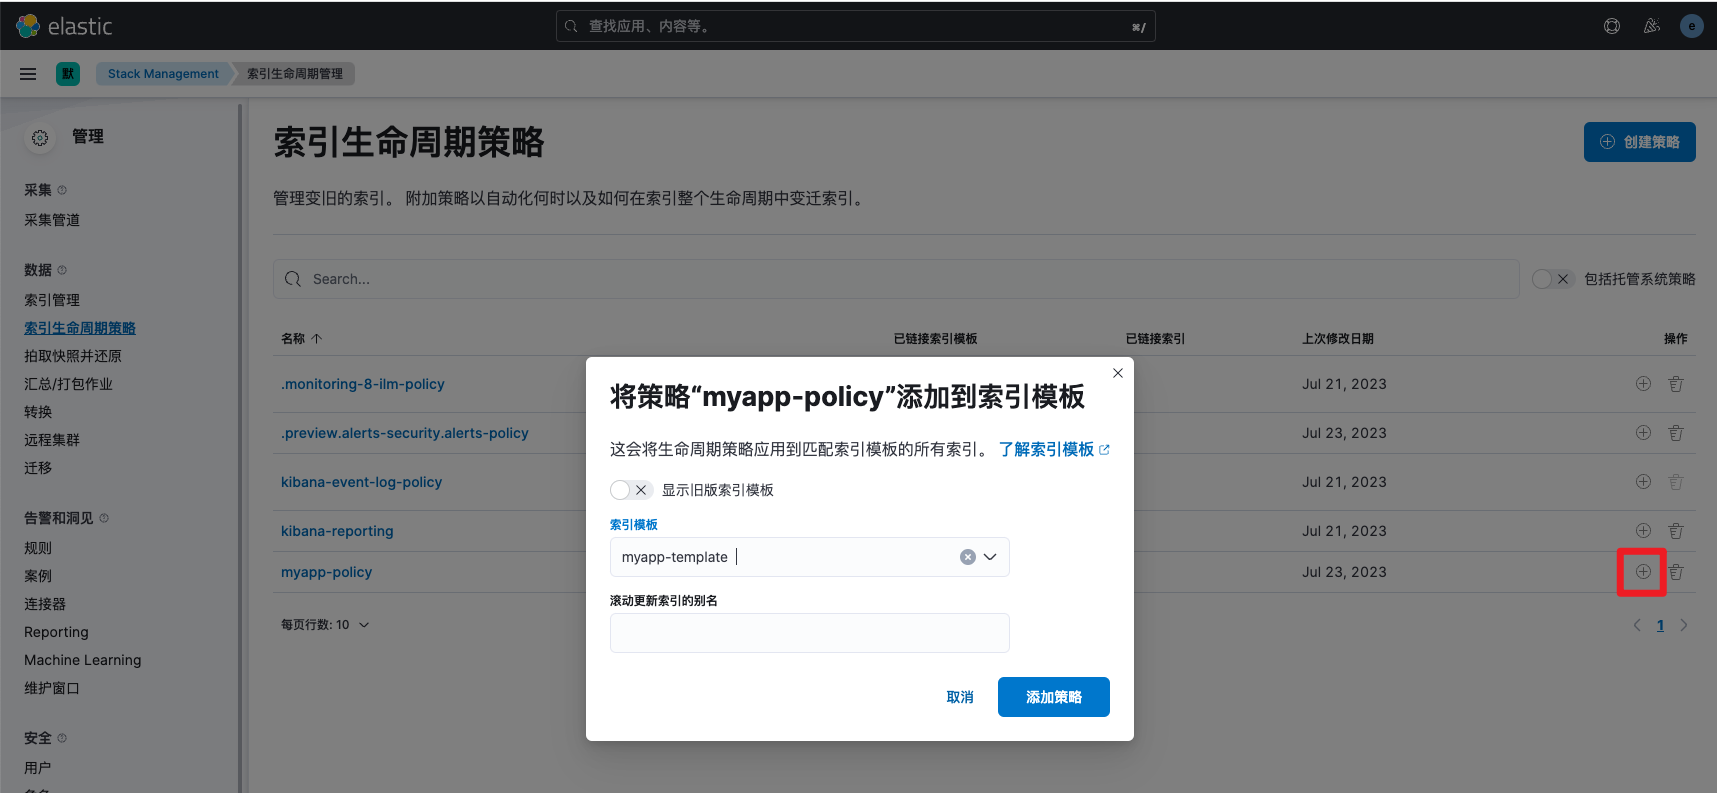
Task: Add kibana-reporting policy to template icon
Action: tap(1643, 531)
